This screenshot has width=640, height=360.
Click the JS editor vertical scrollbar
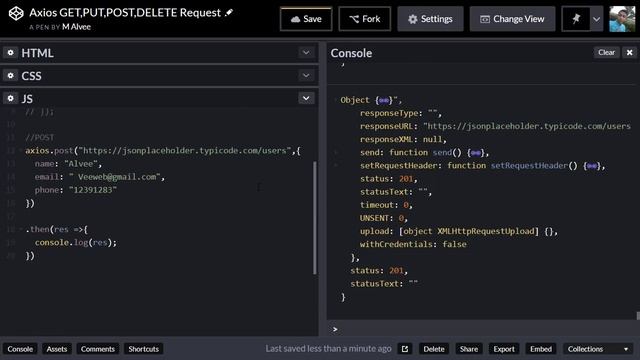[x=315, y=218]
